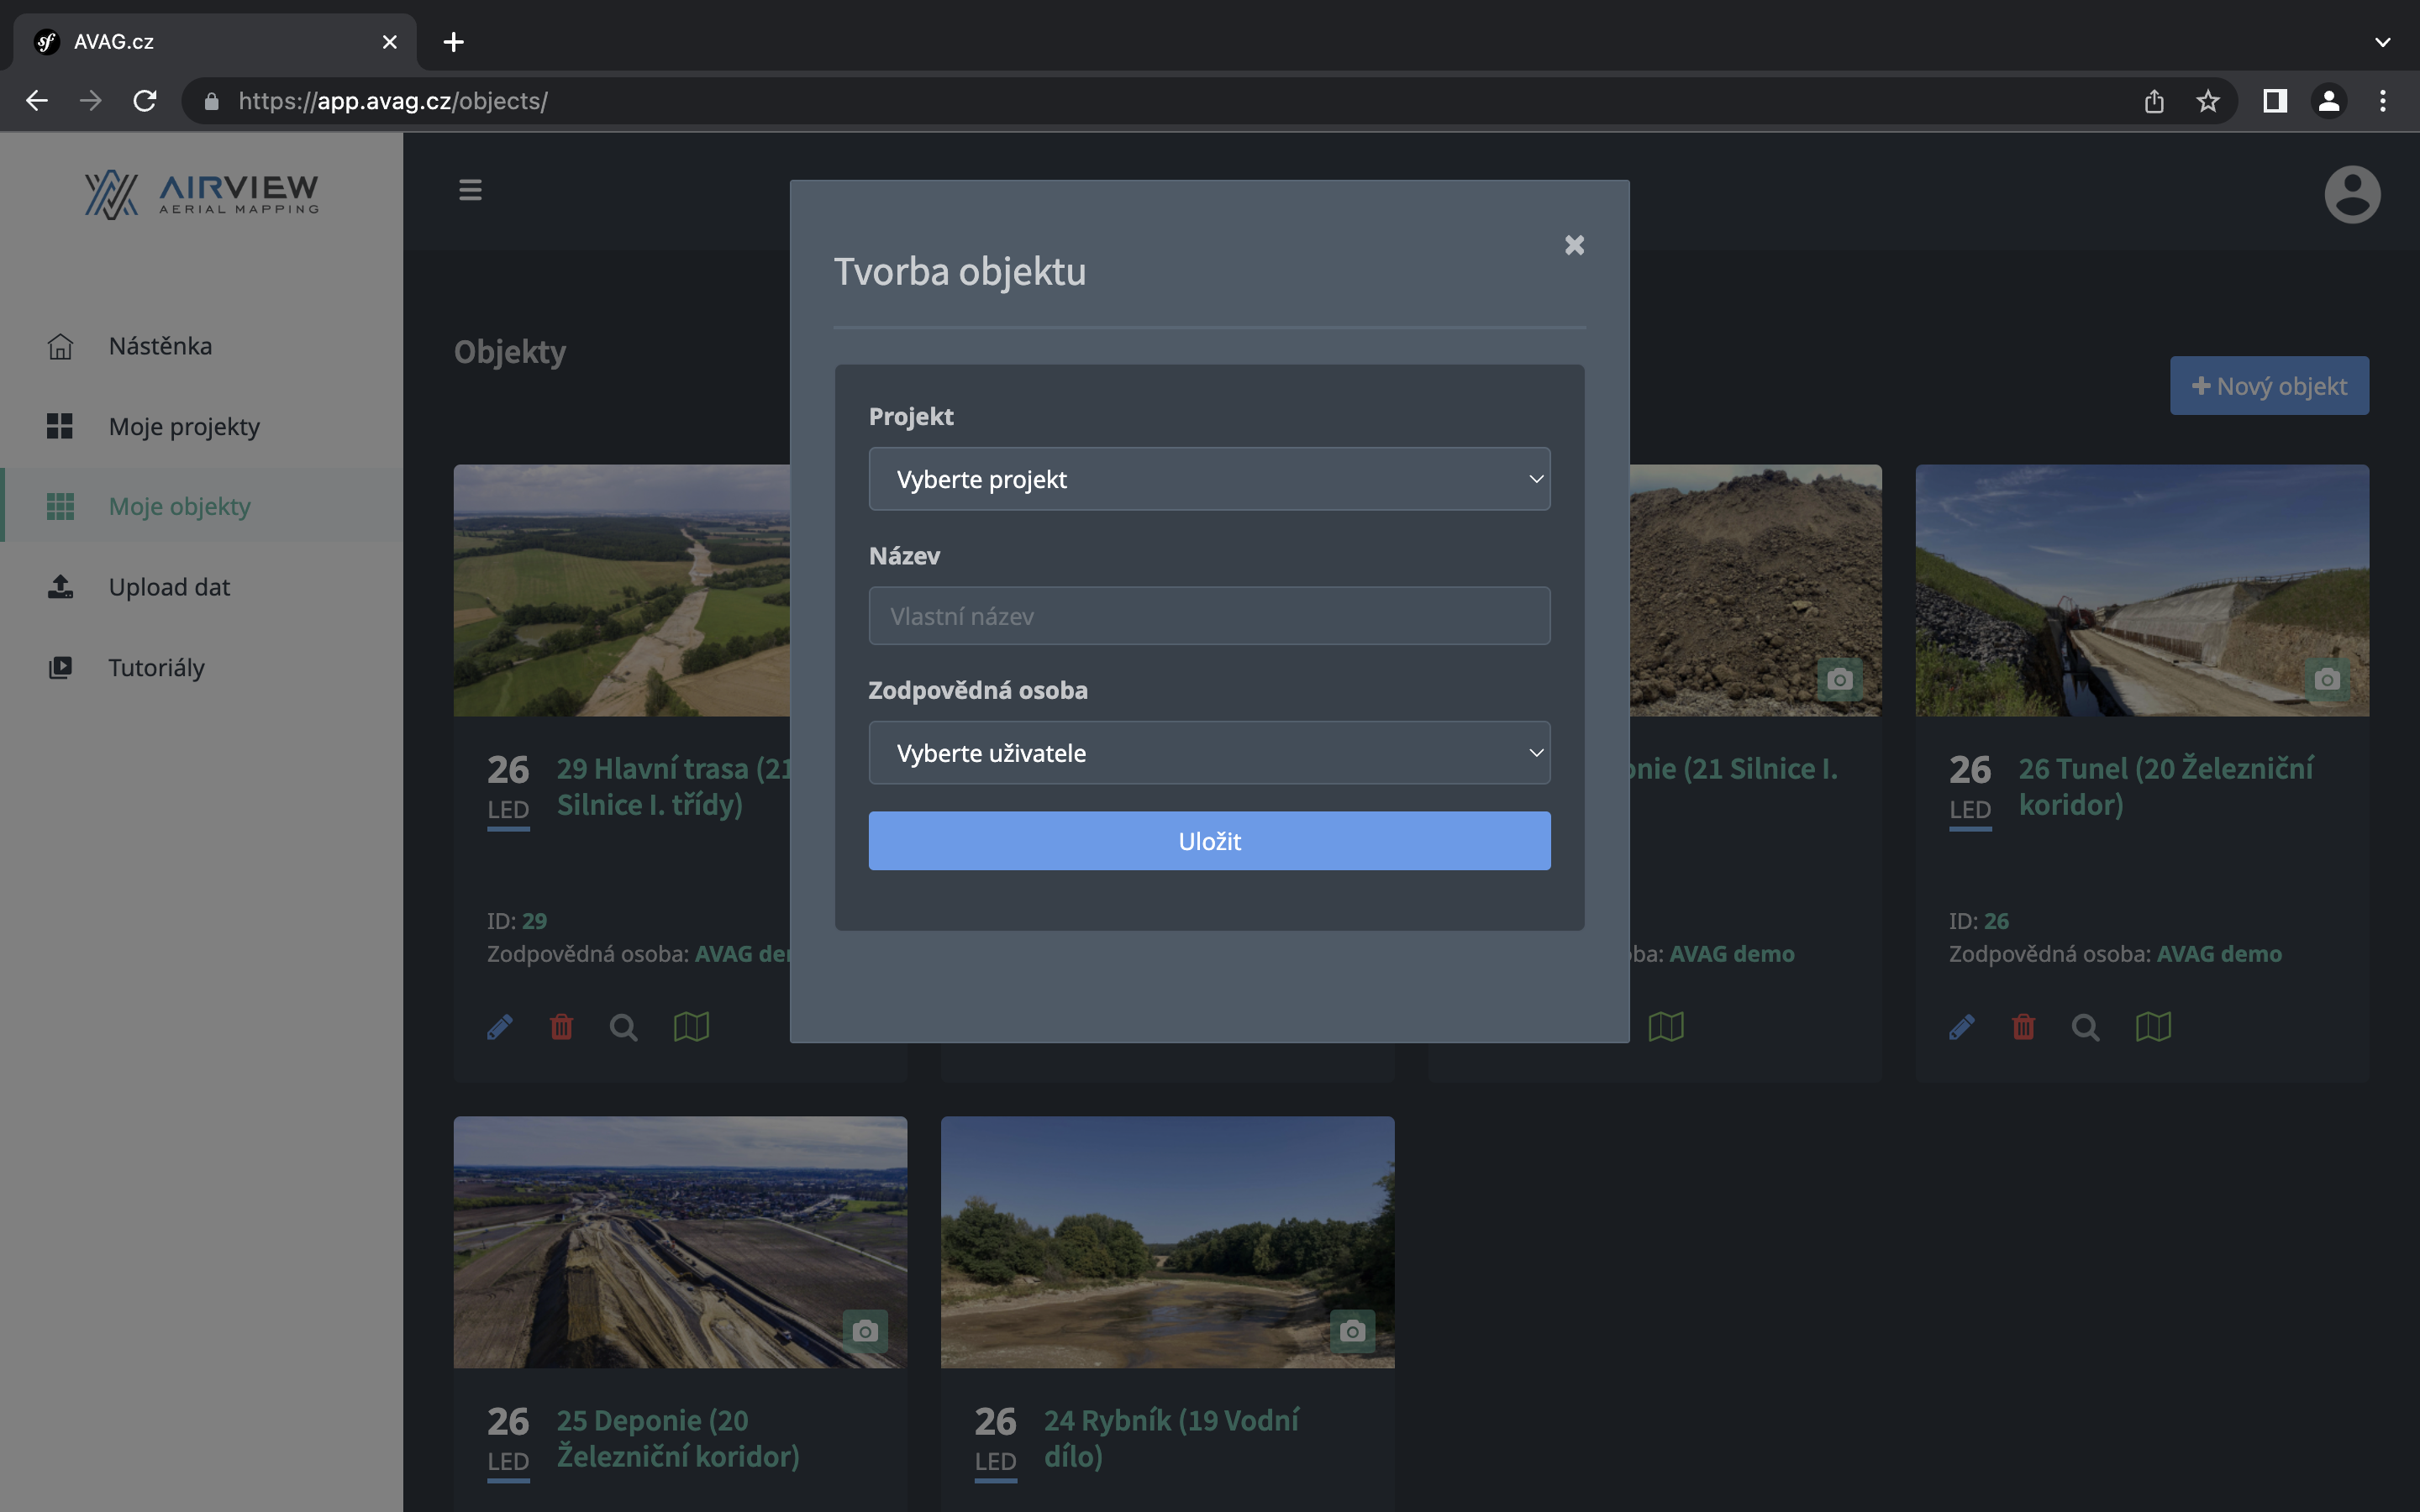The width and height of the screenshot is (2420, 1512).
Task: Click the Vlastní název input field
Action: coord(1209,616)
